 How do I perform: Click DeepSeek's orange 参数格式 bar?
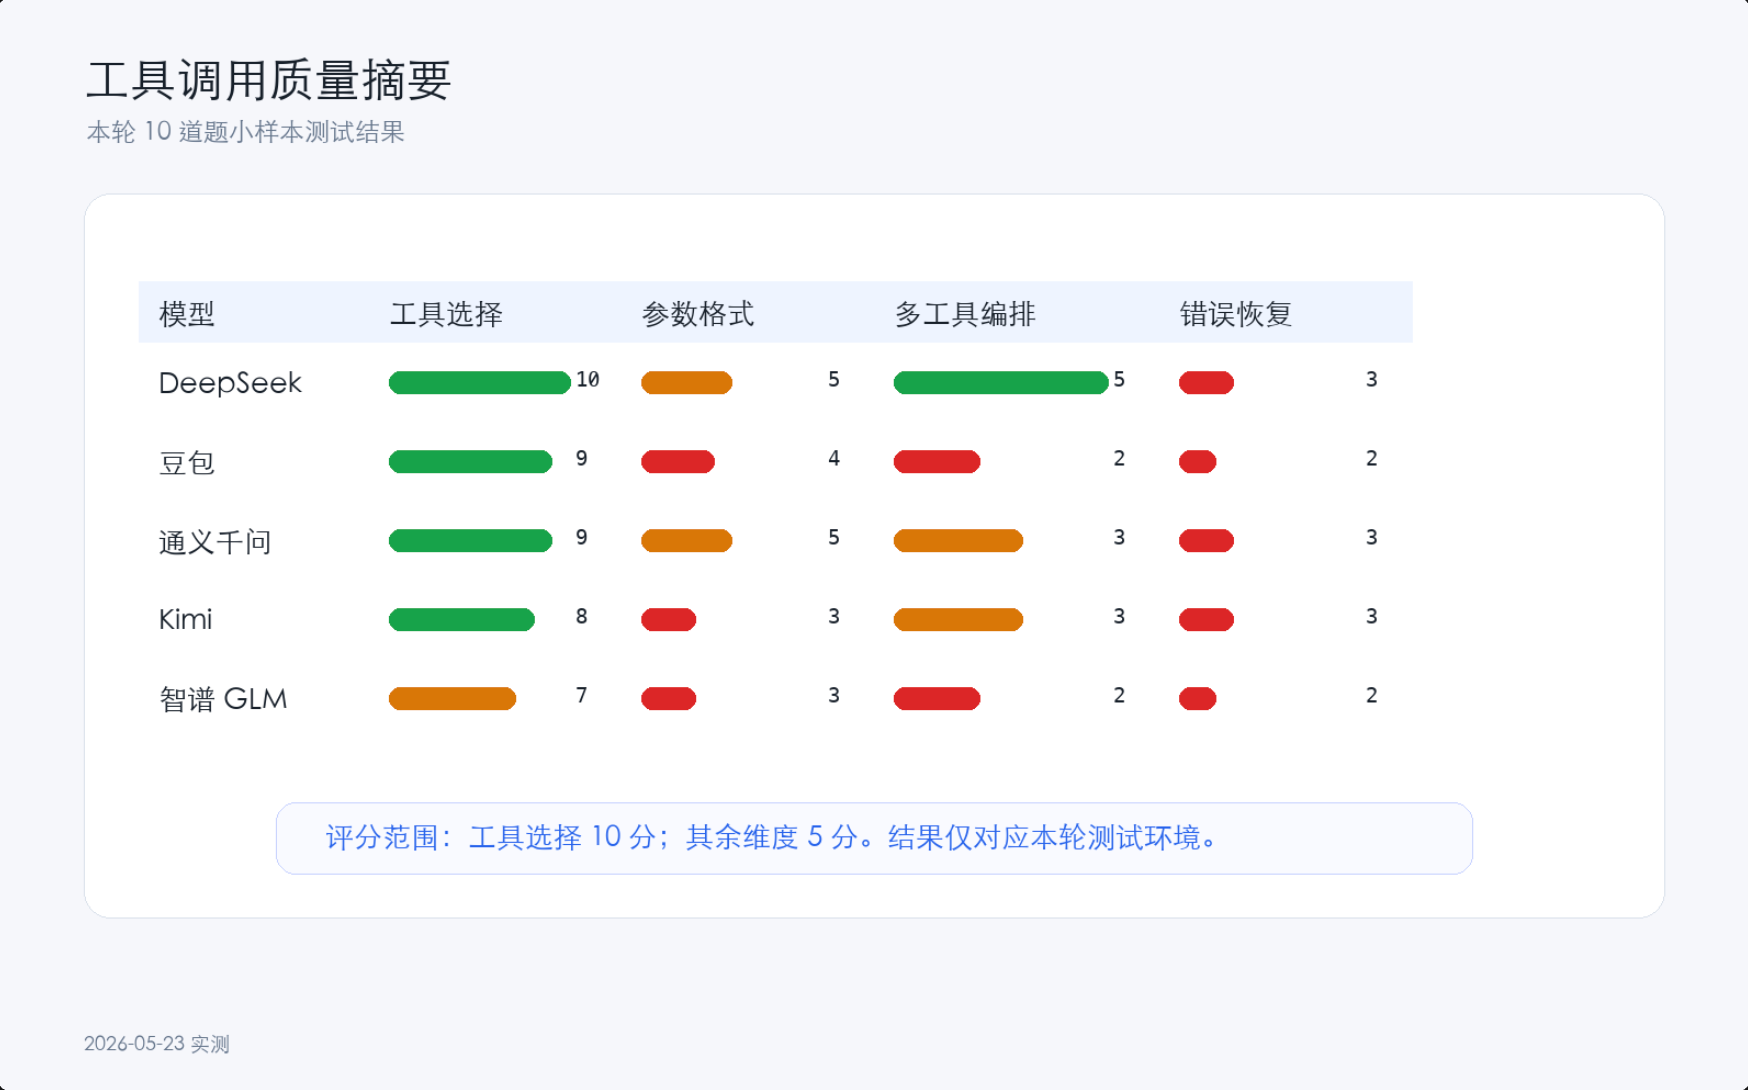click(687, 383)
